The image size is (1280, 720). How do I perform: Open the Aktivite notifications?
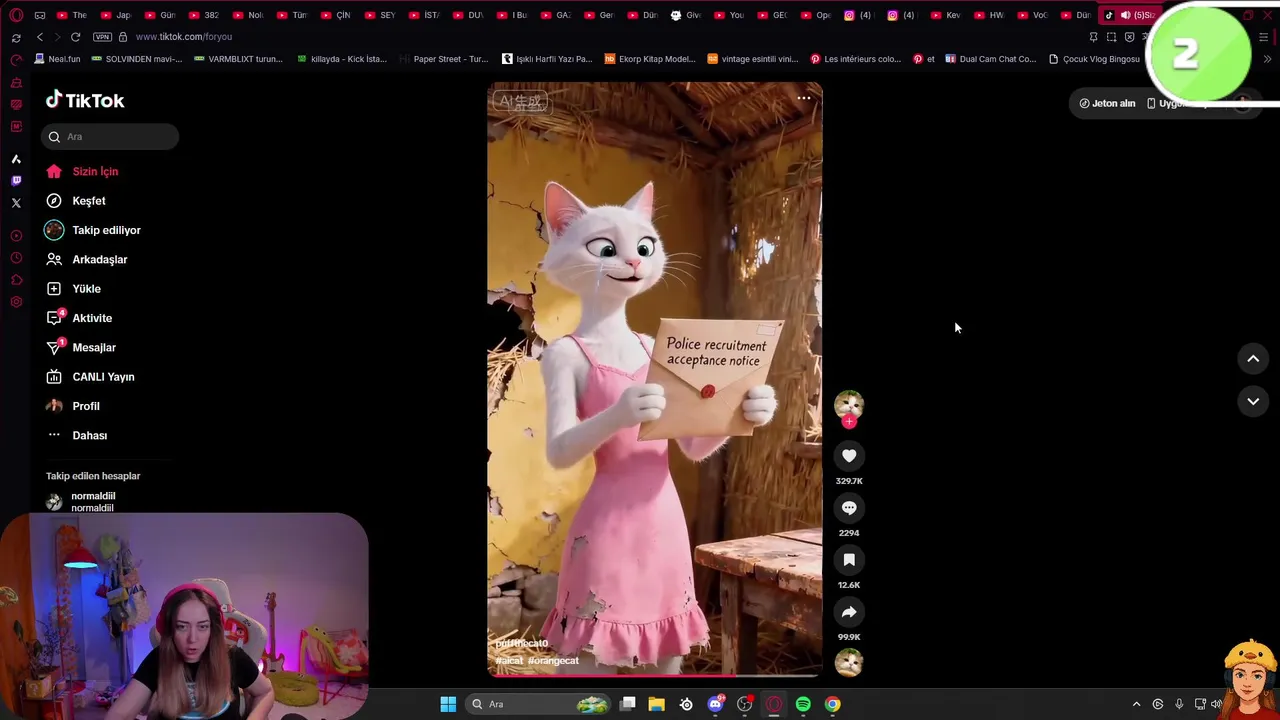click(79, 318)
